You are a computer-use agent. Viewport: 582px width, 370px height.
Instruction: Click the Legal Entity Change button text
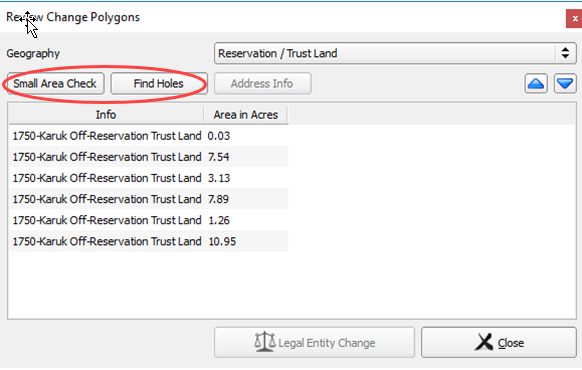pos(327,343)
